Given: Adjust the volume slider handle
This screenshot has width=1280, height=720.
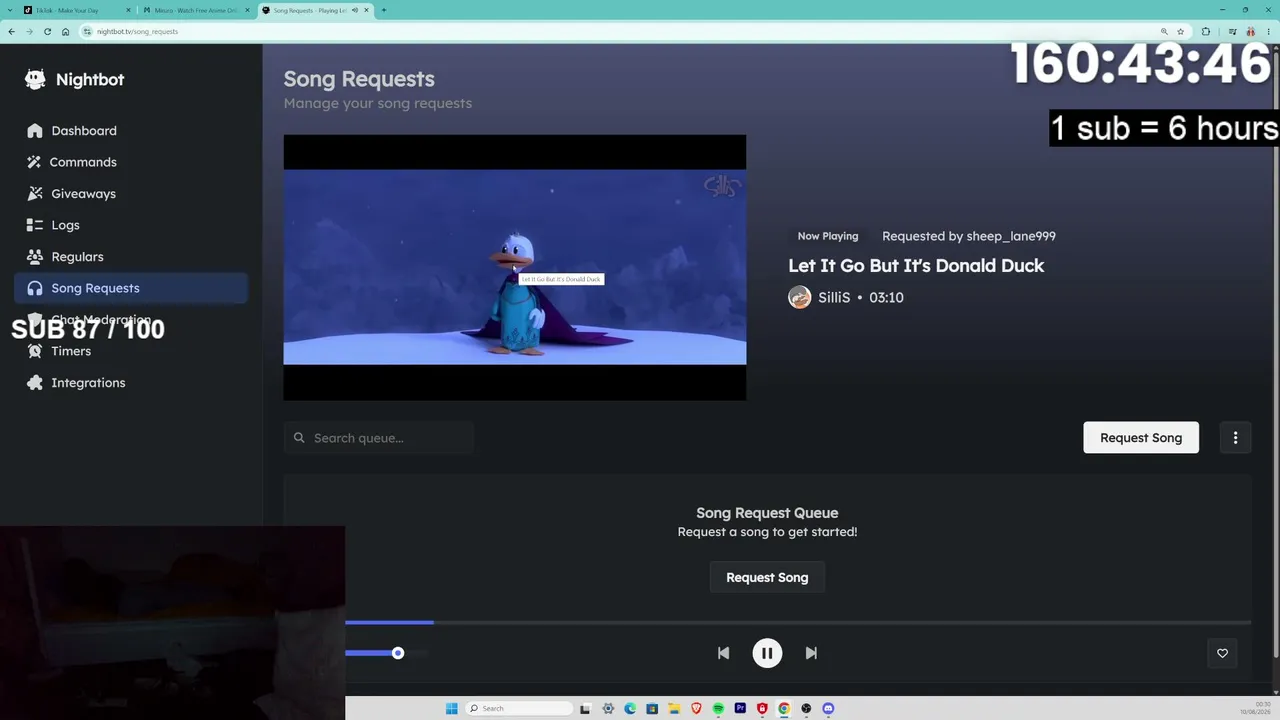Looking at the screenshot, I should coord(398,653).
